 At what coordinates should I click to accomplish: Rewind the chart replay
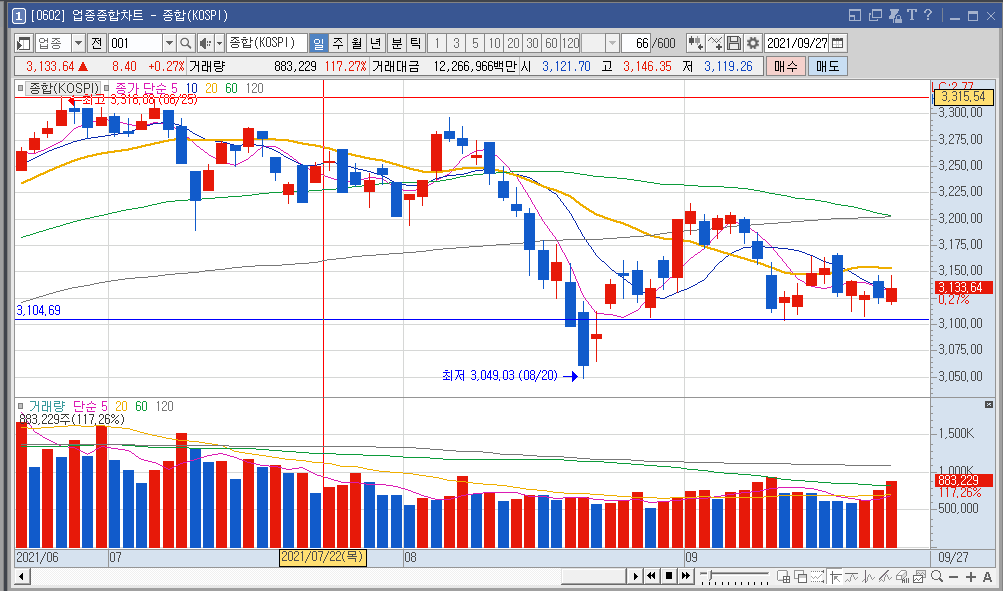[652, 576]
